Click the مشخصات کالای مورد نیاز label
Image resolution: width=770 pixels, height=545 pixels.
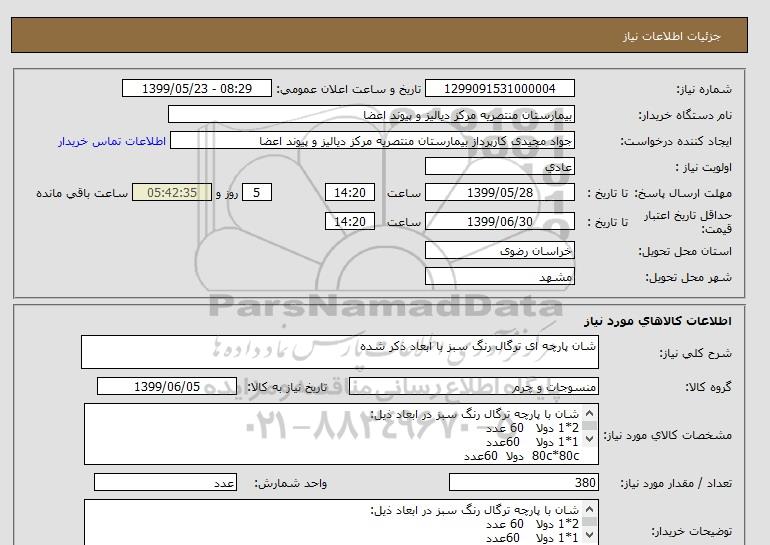click(667, 435)
